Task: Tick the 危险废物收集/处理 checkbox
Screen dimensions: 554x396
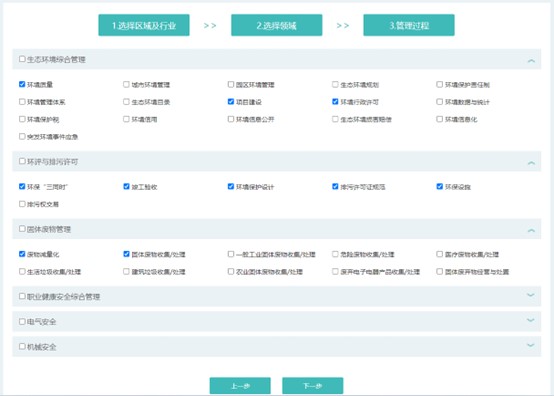Action: point(335,254)
